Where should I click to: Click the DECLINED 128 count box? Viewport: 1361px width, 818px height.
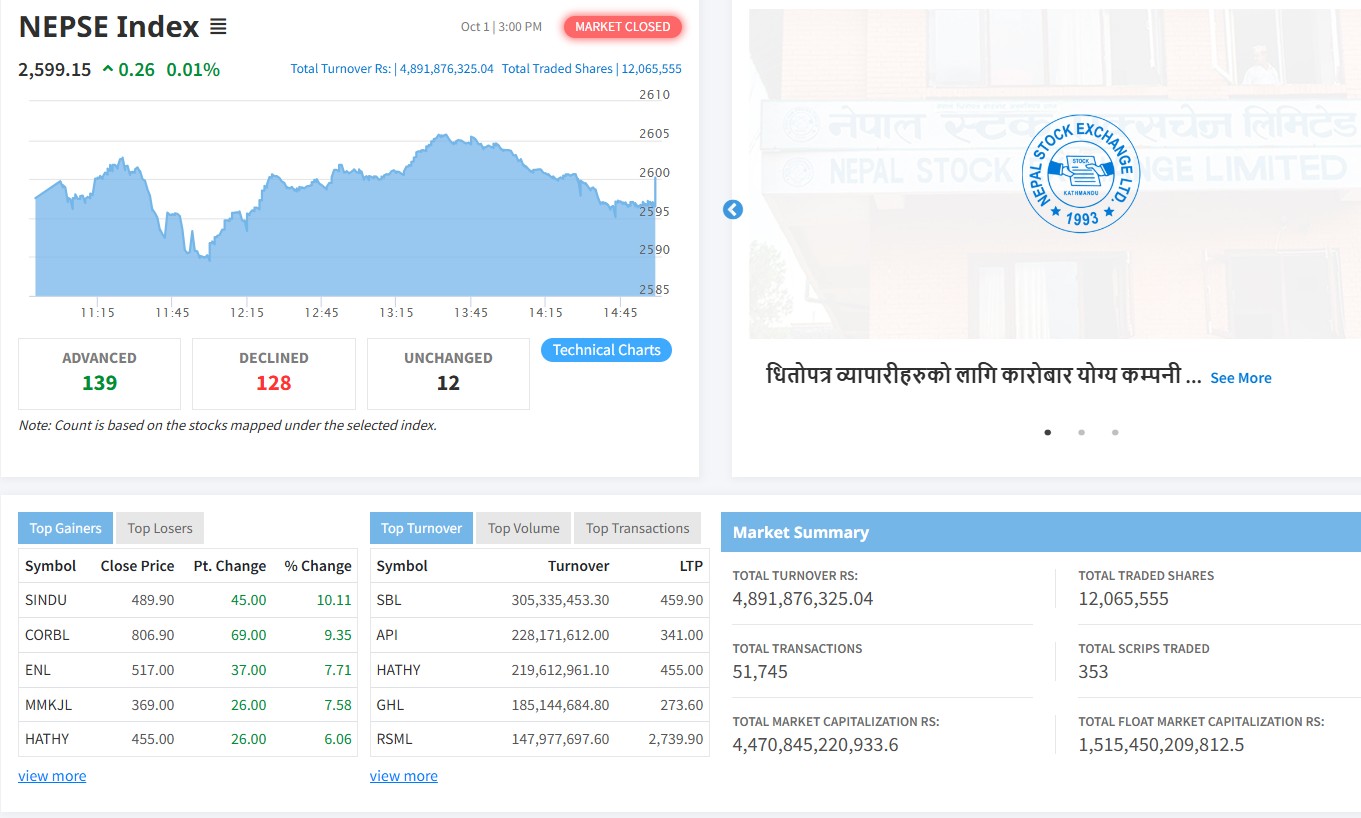click(274, 373)
